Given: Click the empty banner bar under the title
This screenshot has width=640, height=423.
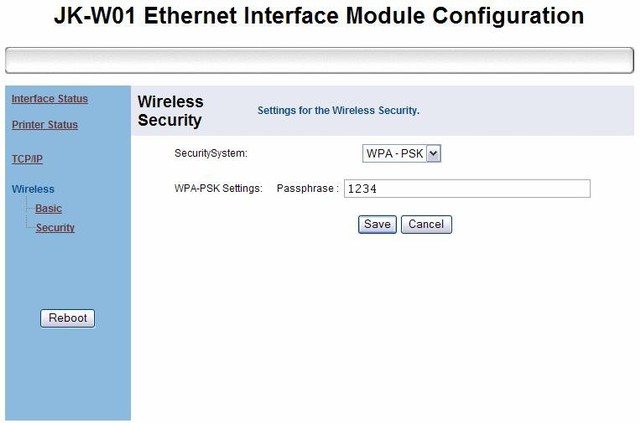Looking at the screenshot, I should (x=319, y=60).
